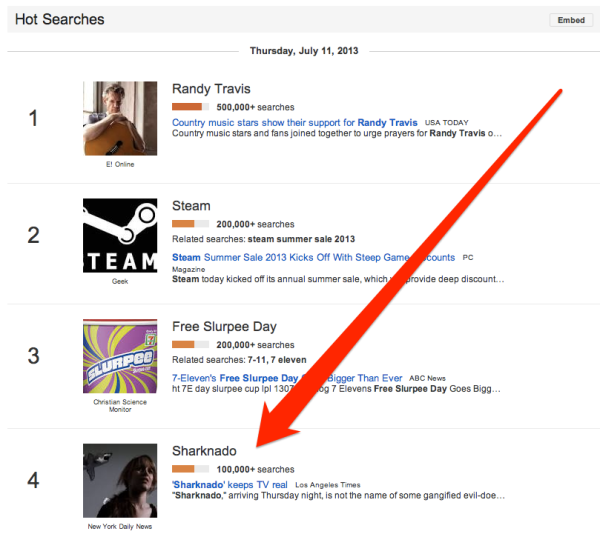Click the 'Geek' image source caption

120,281
